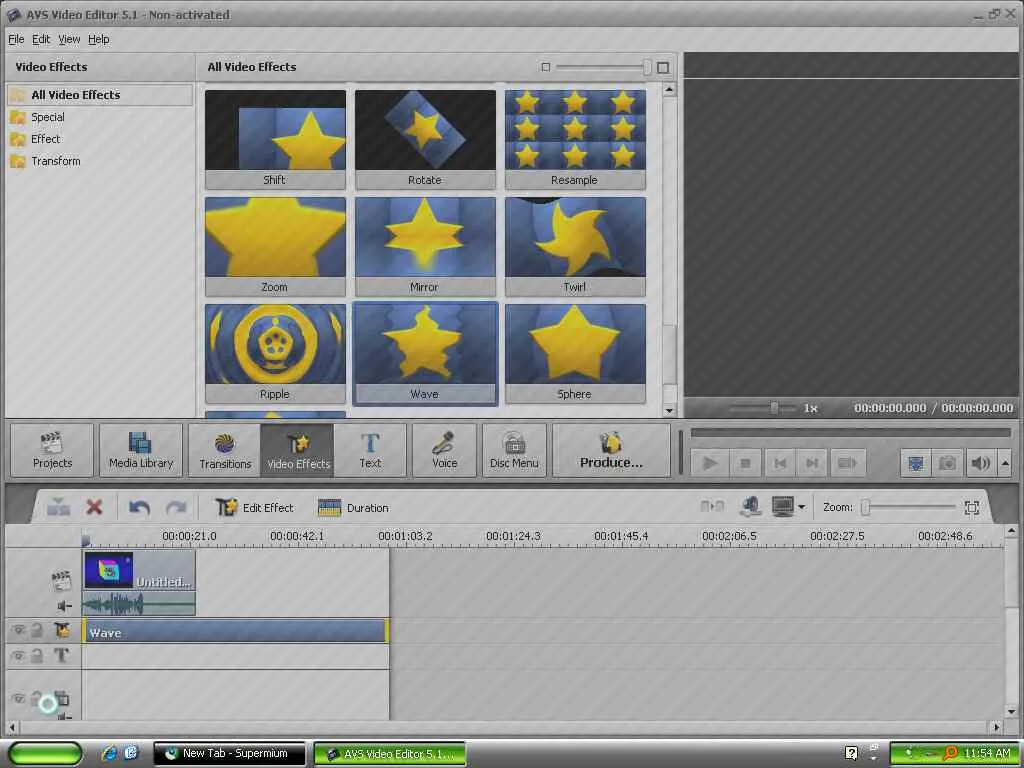The image size is (1024, 768).
Task: Undo the last action
Action: point(139,507)
